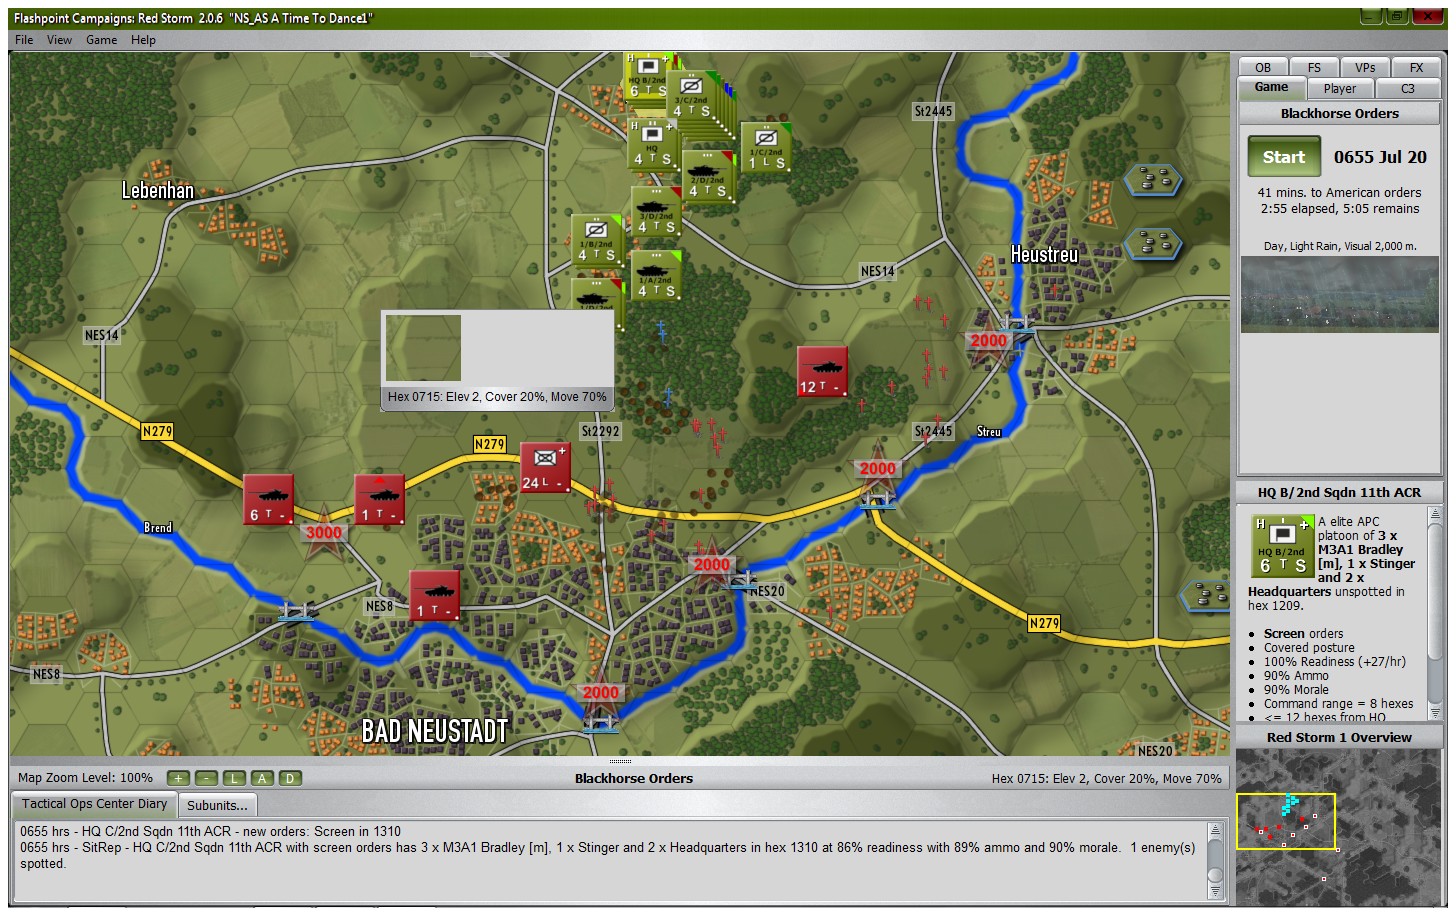Image resolution: width=1456 pixels, height=916 pixels.
Task: Click the St2292 road label
Action: coord(600,431)
